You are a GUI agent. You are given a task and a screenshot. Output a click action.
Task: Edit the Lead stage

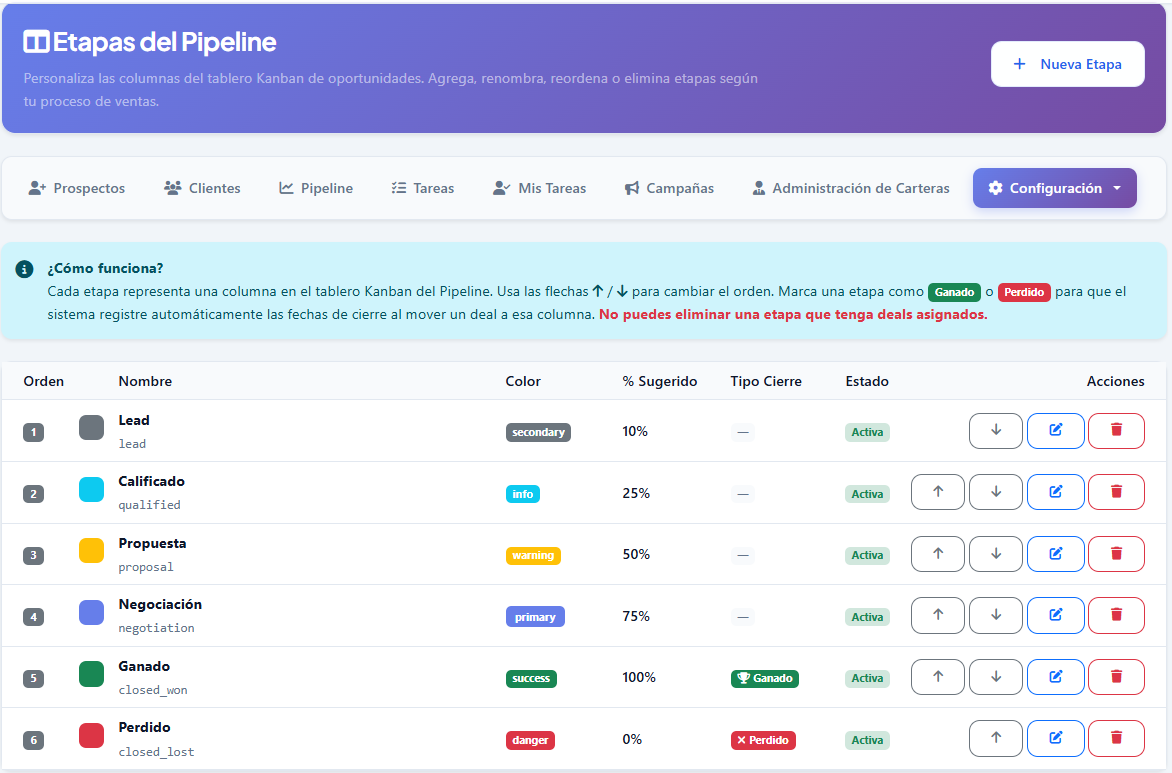[1055, 431]
